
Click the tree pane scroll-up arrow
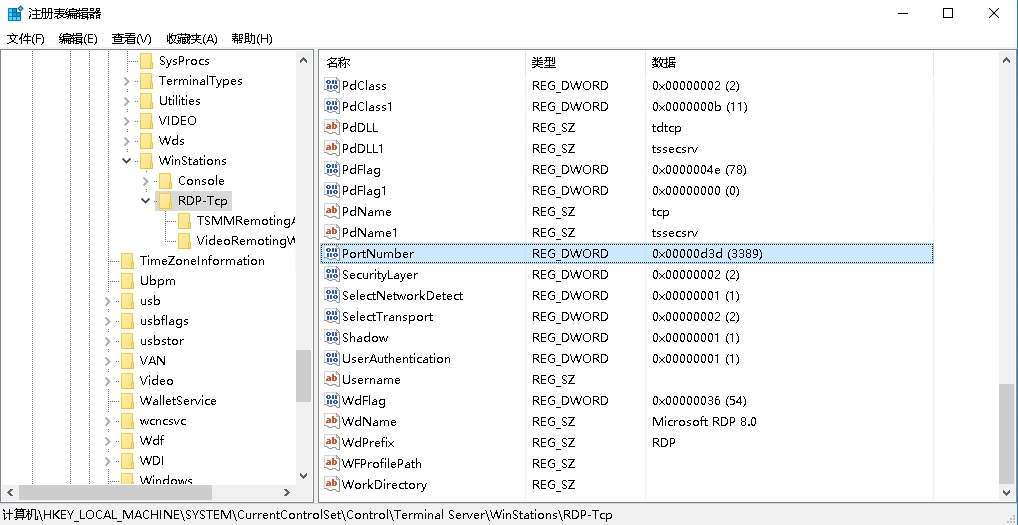point(303,60)
